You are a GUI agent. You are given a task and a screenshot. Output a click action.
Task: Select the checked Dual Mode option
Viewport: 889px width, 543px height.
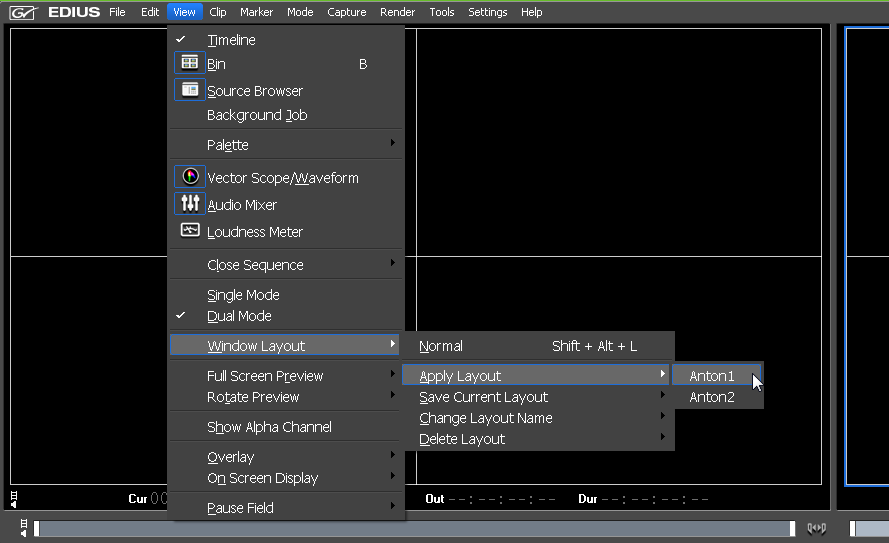(x=239, y=316)
